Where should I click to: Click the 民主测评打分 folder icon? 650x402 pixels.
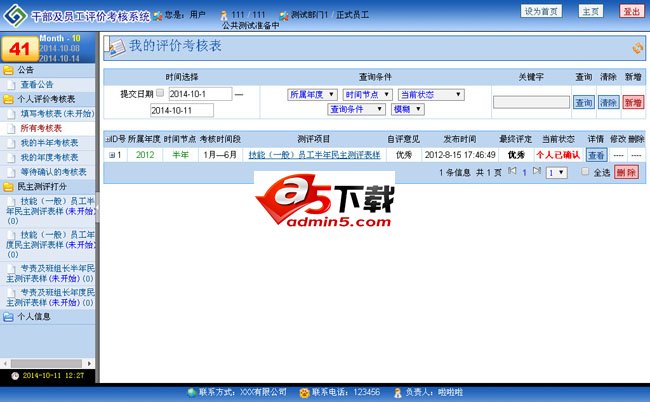pyautogui.click(x=8, y=186)
